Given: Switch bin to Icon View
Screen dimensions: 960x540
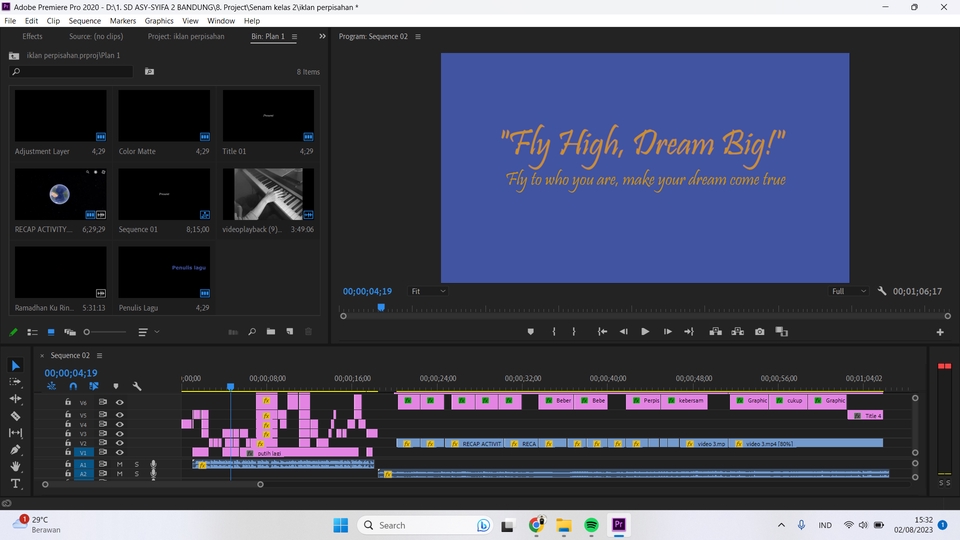Looking at the screenshot, I should [x=51, y=332].
